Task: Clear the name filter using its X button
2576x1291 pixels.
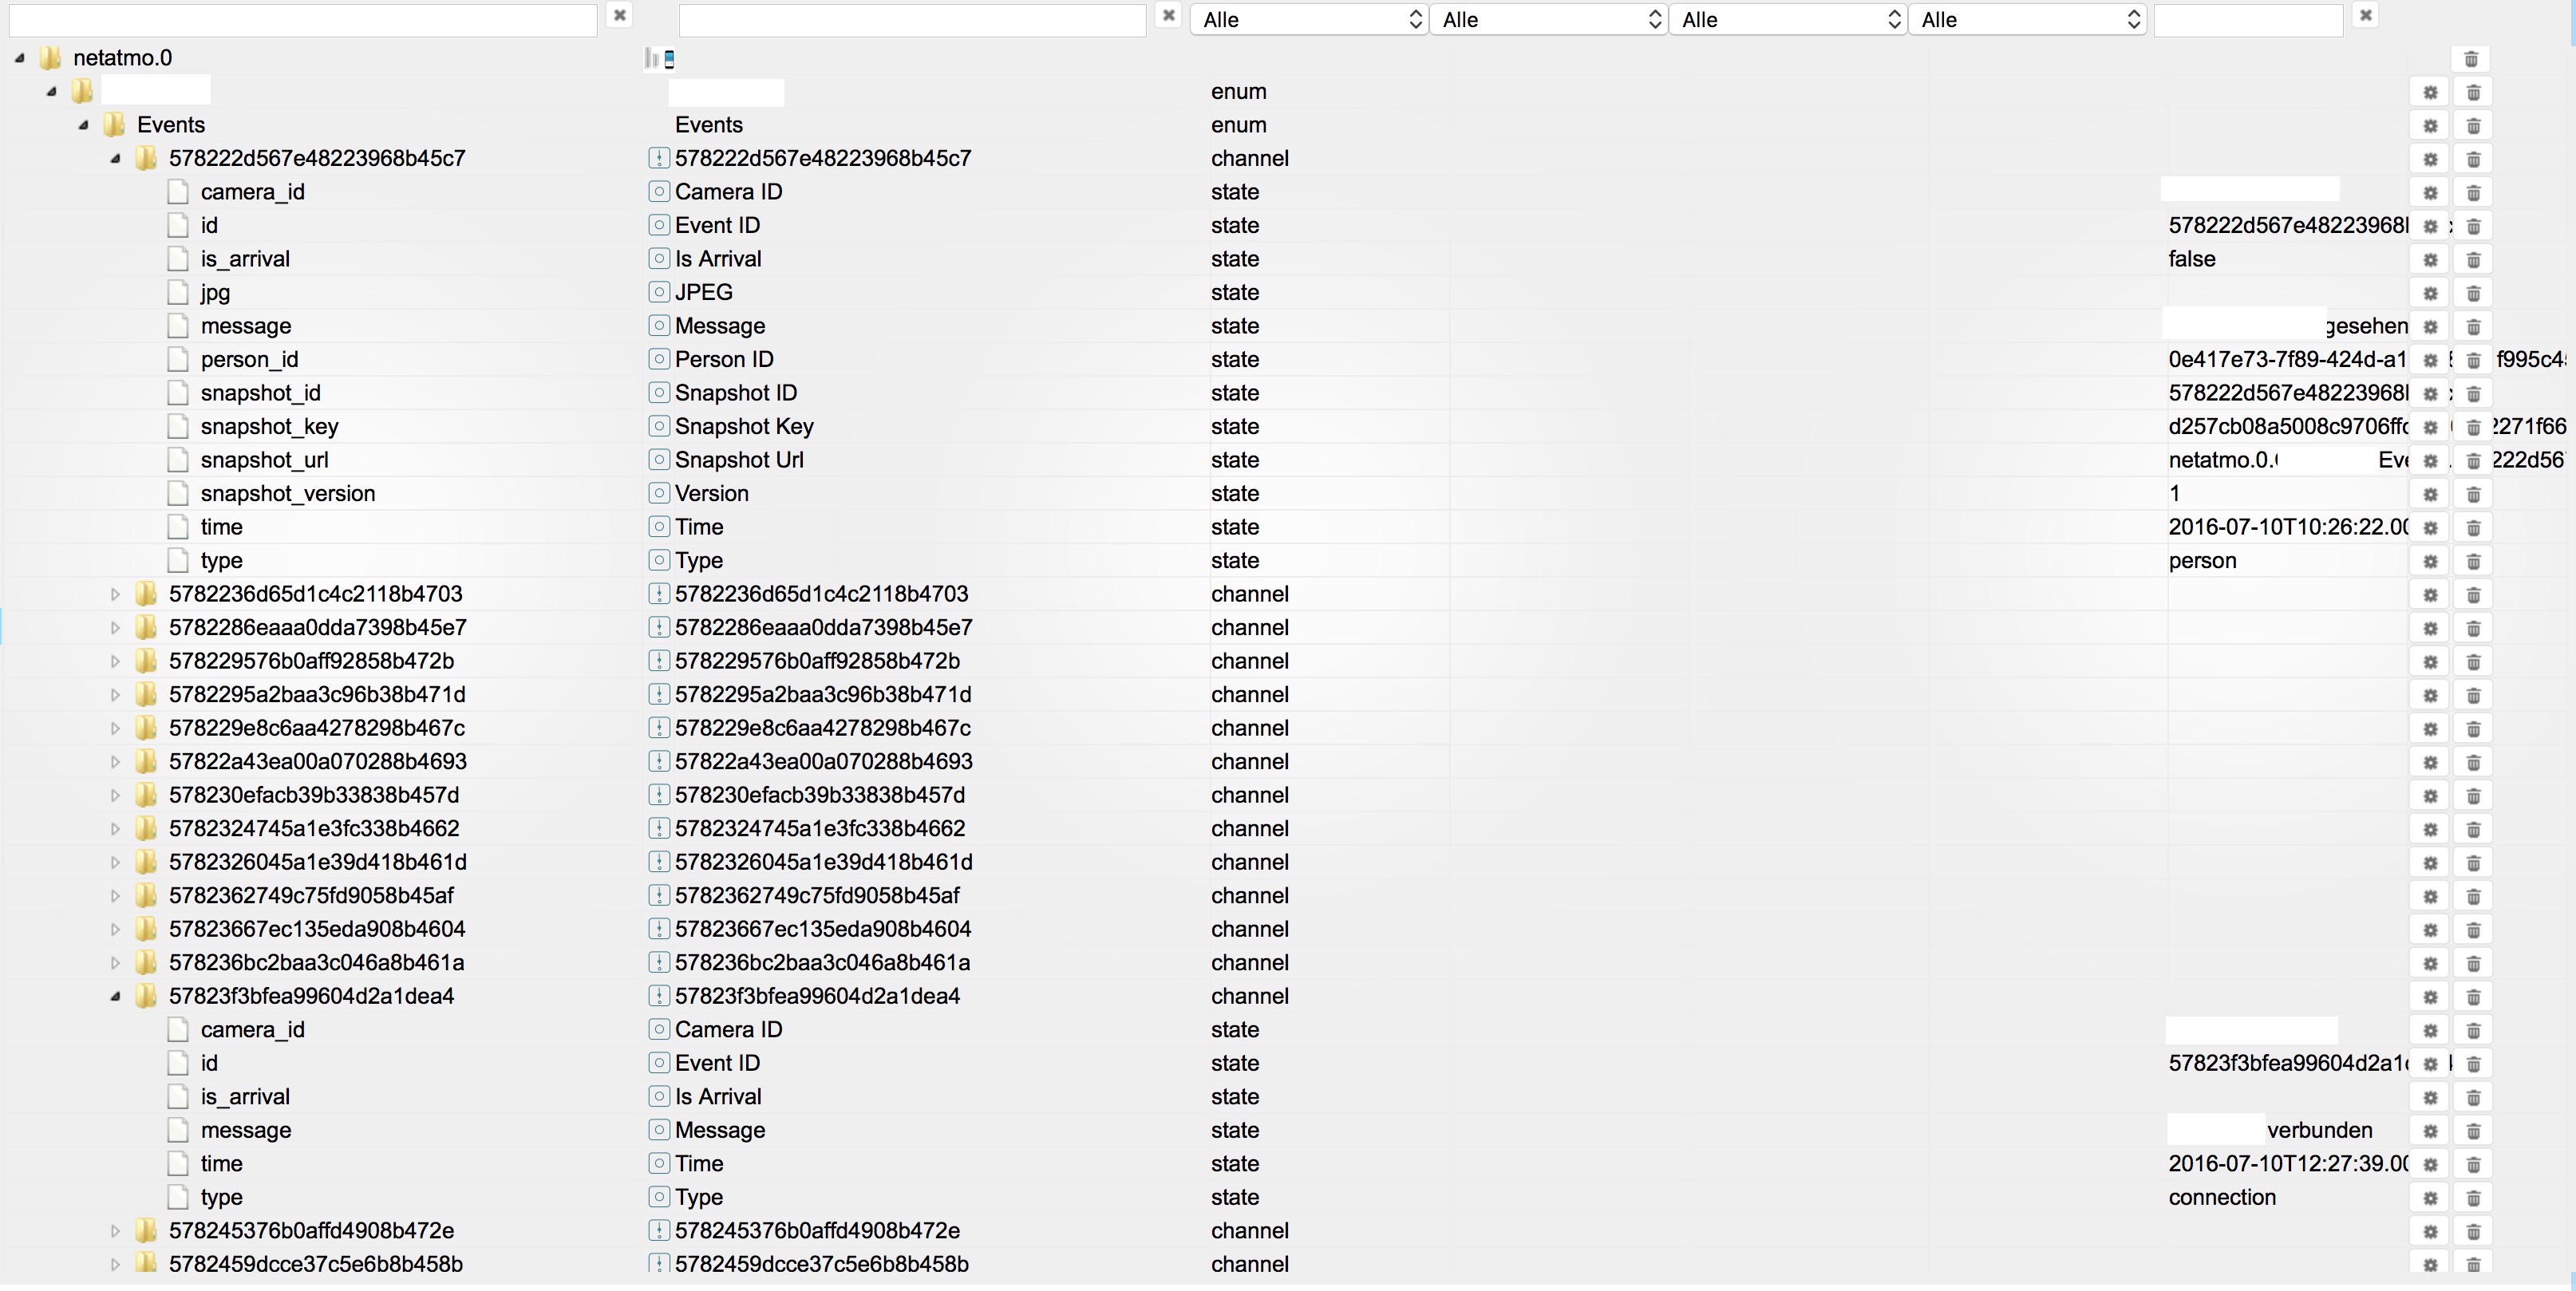Action: click(x=1167, y=15)
